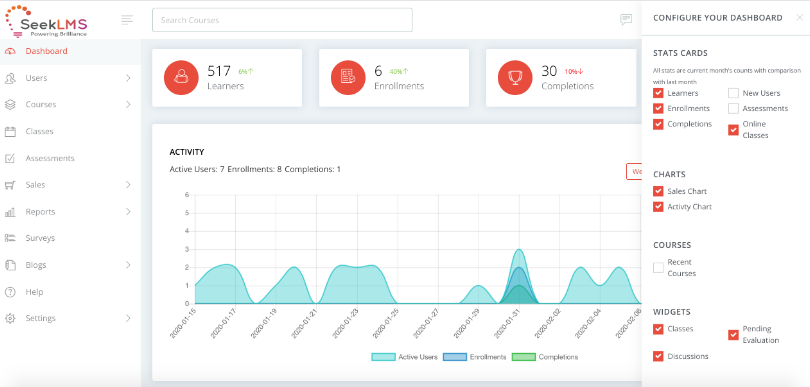Click the Dashboard speedometer icon
This screenshot has height=387, width=810.
point(10,51)
